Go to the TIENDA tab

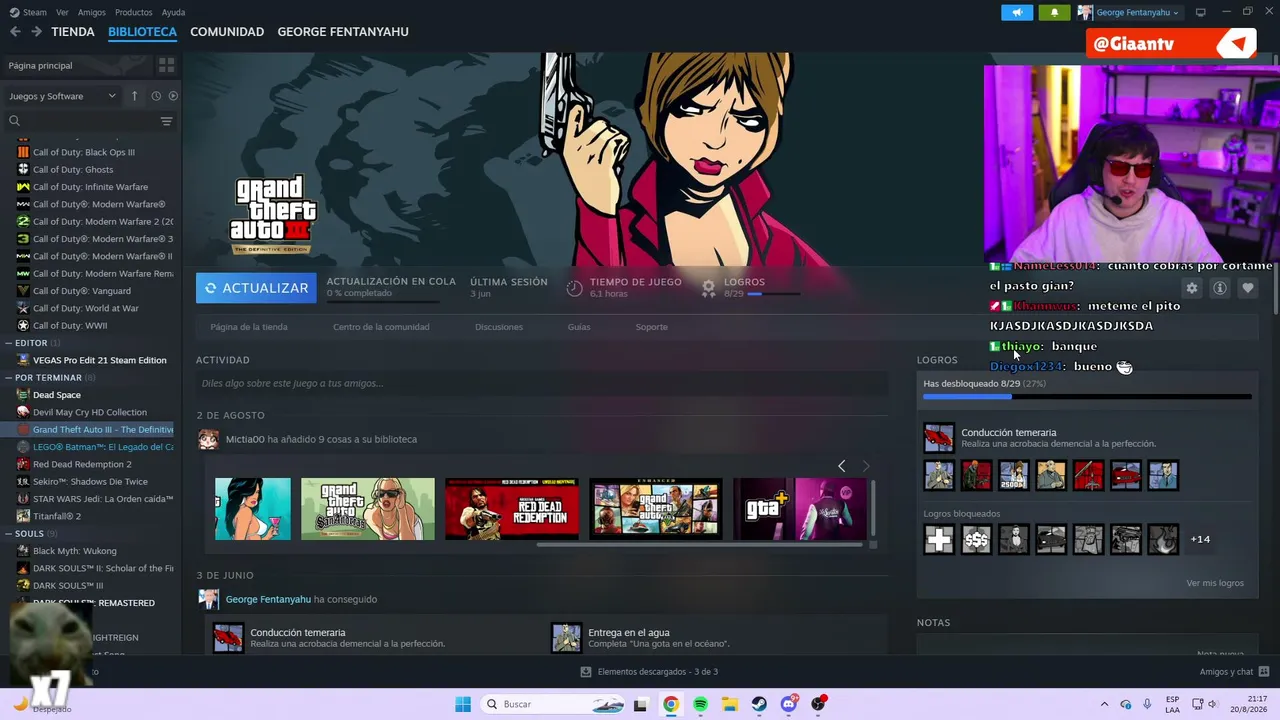point(73,32)
